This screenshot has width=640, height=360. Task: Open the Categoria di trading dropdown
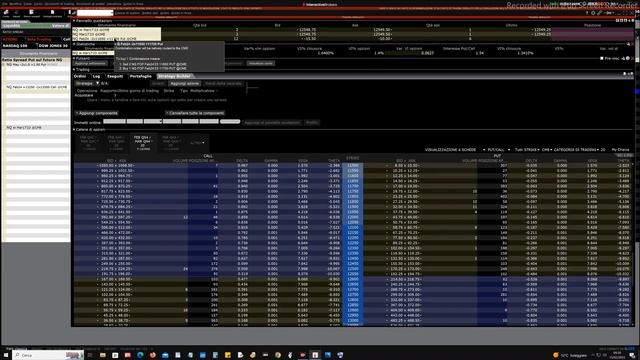[577, 150]
